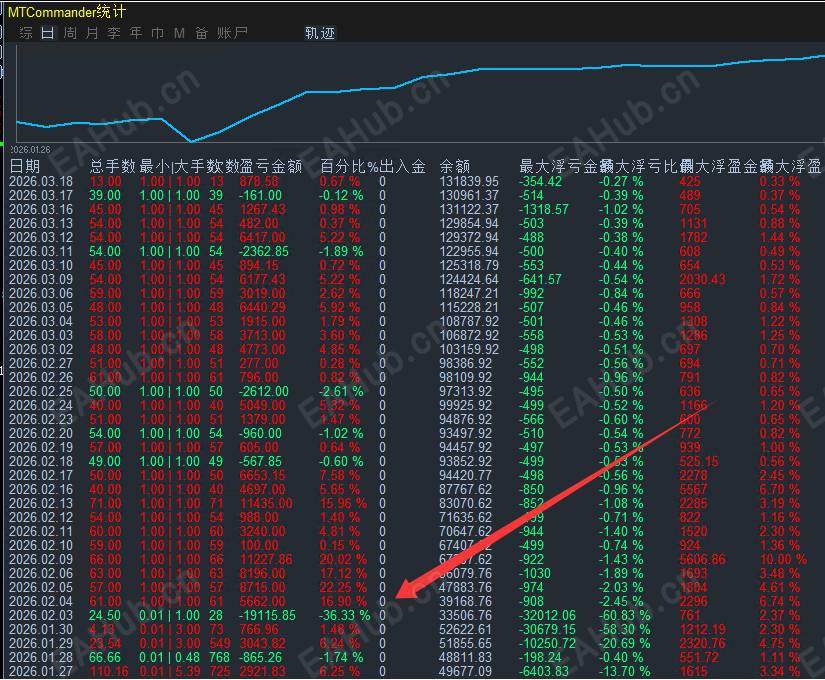Switch to the 账户 account tab

(x=232, y=33)
